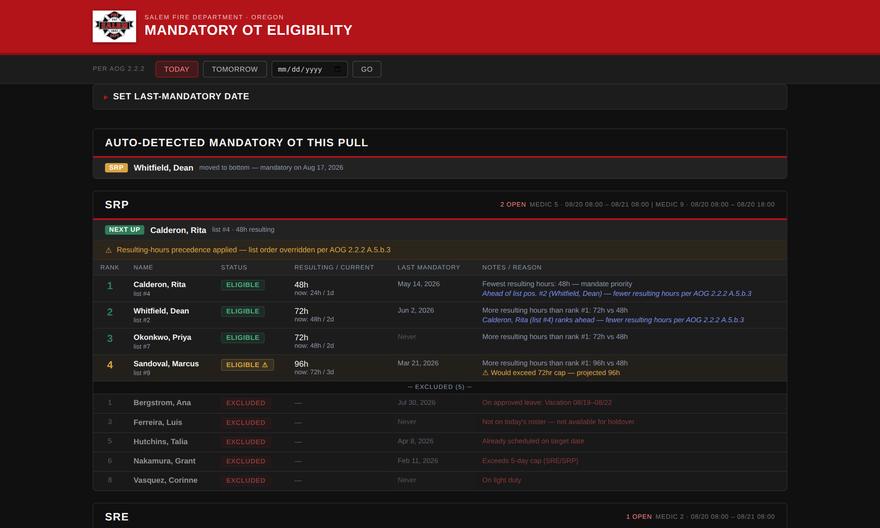Click Okonkwo, Priya in rank 3 row

(162, 337)
